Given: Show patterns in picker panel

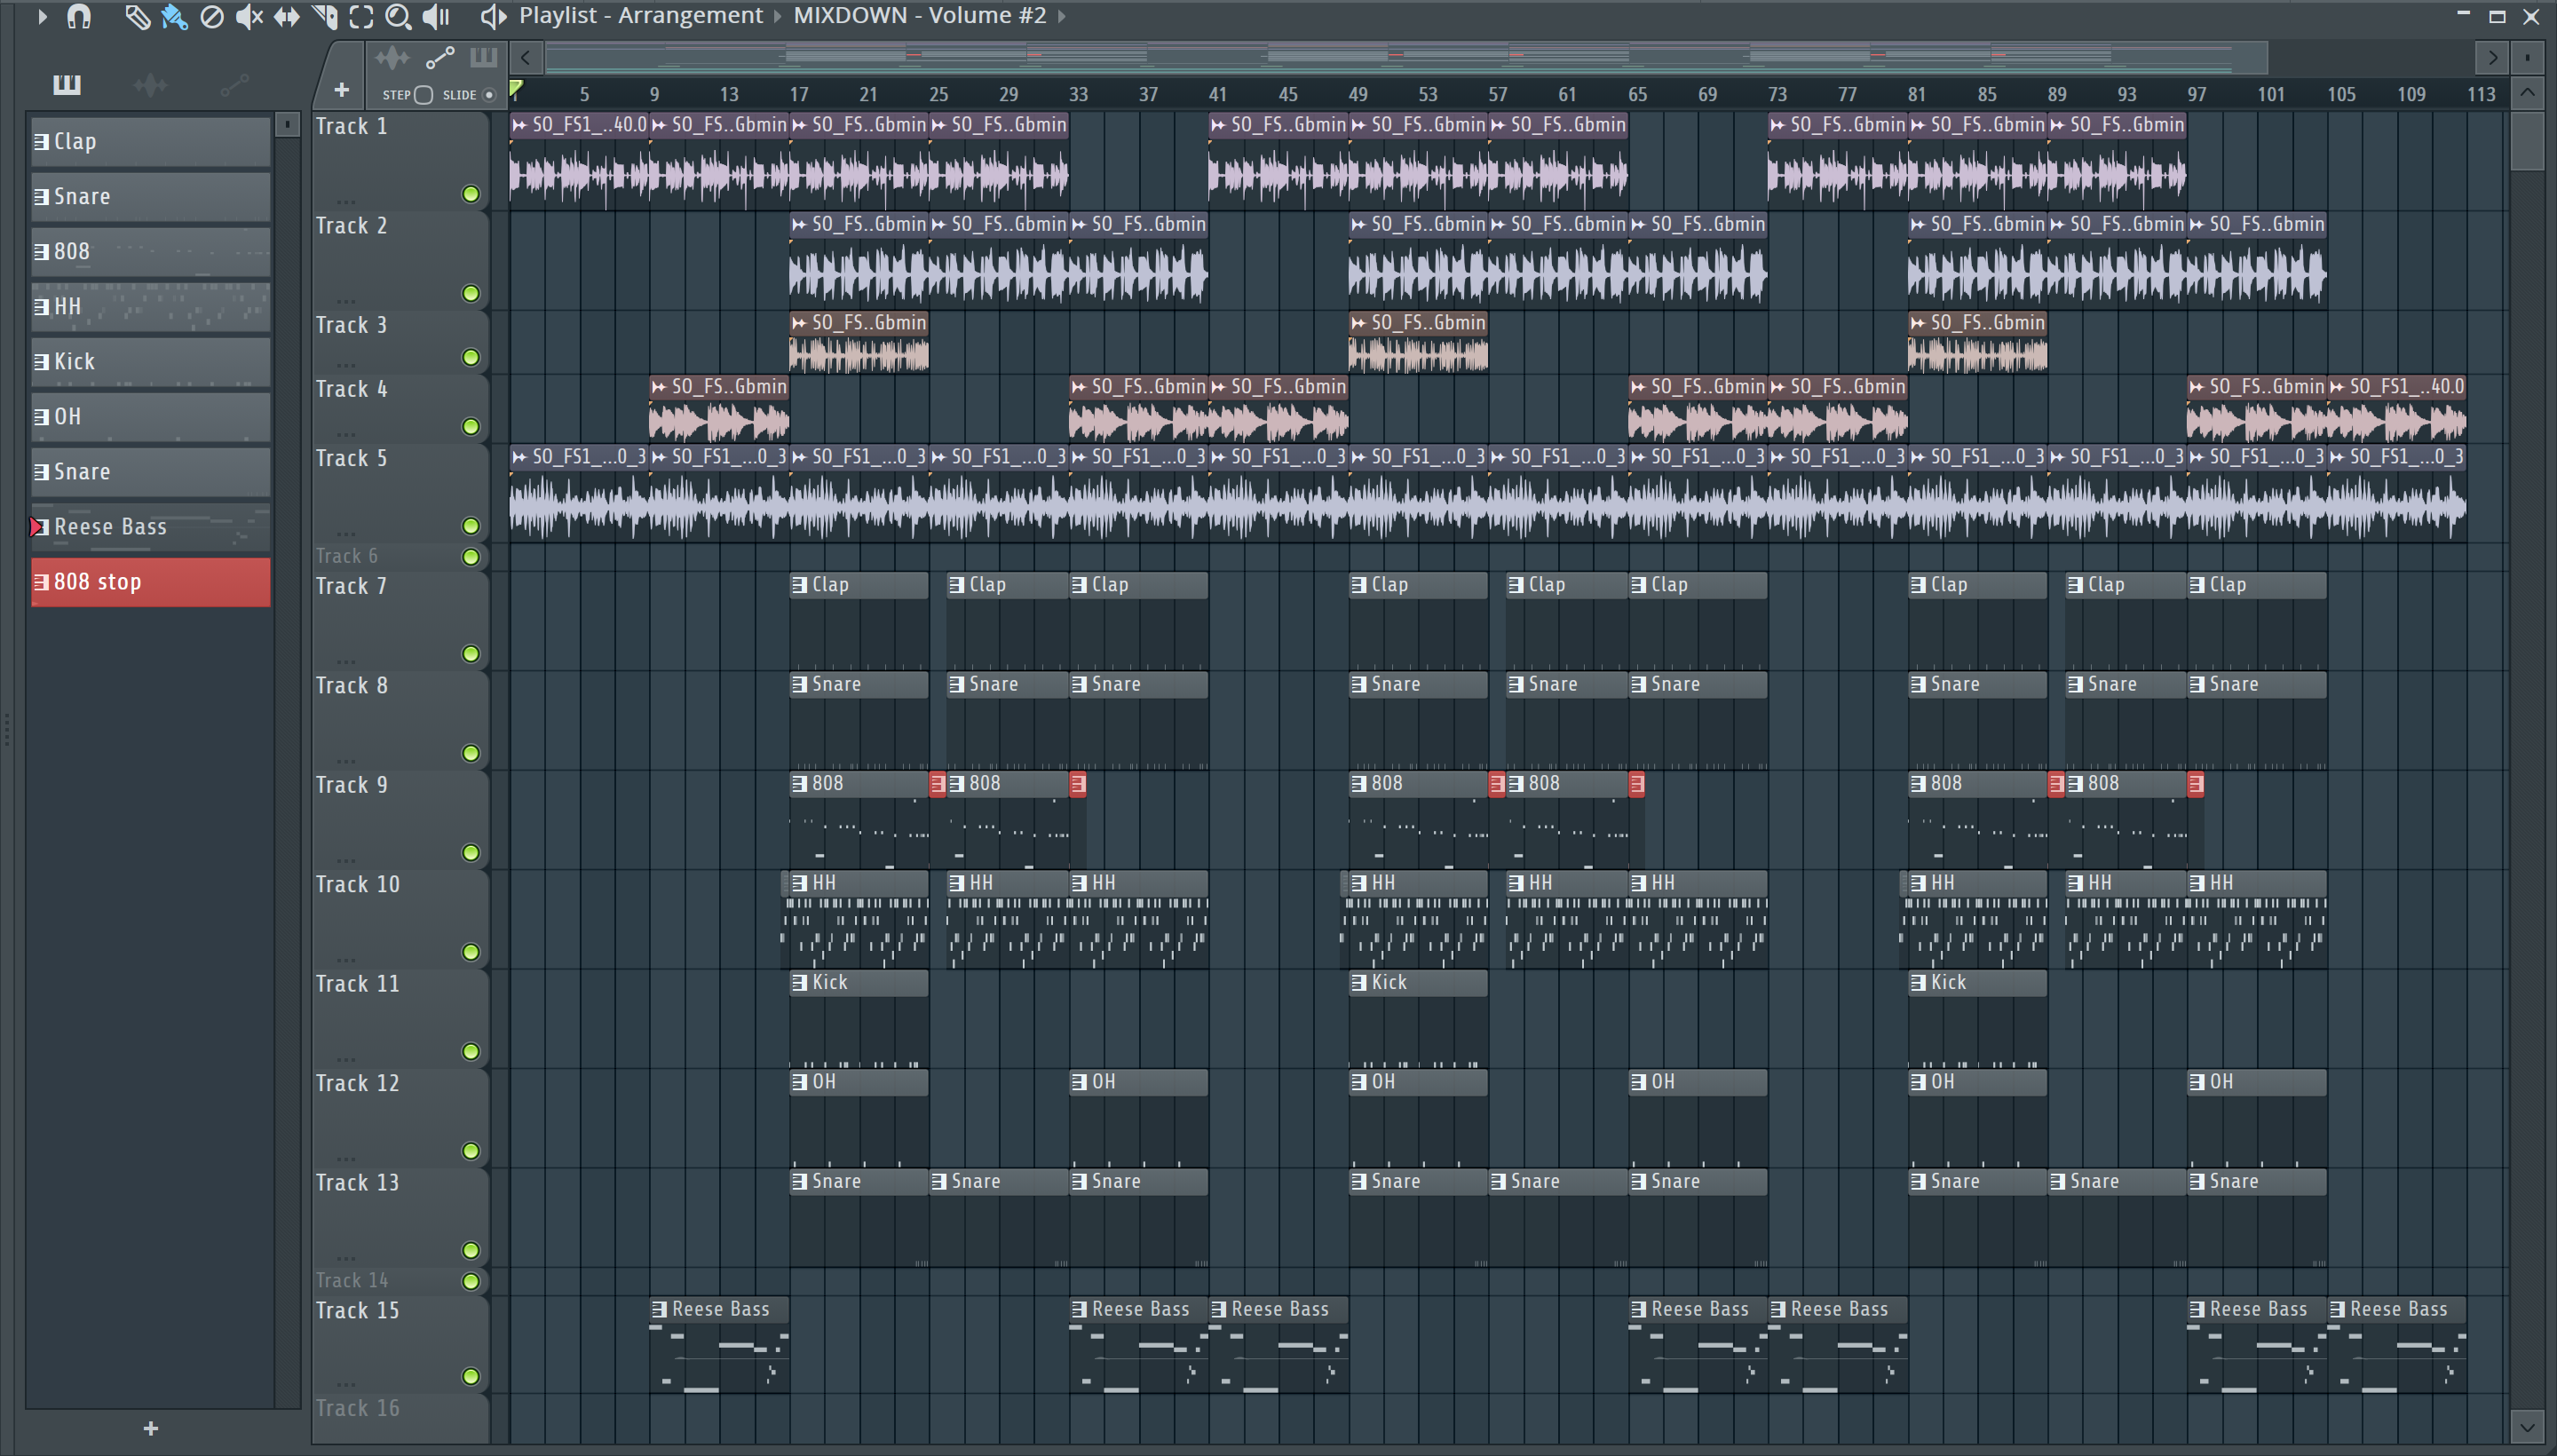Looking at the screenshot, I should [67, 85].
